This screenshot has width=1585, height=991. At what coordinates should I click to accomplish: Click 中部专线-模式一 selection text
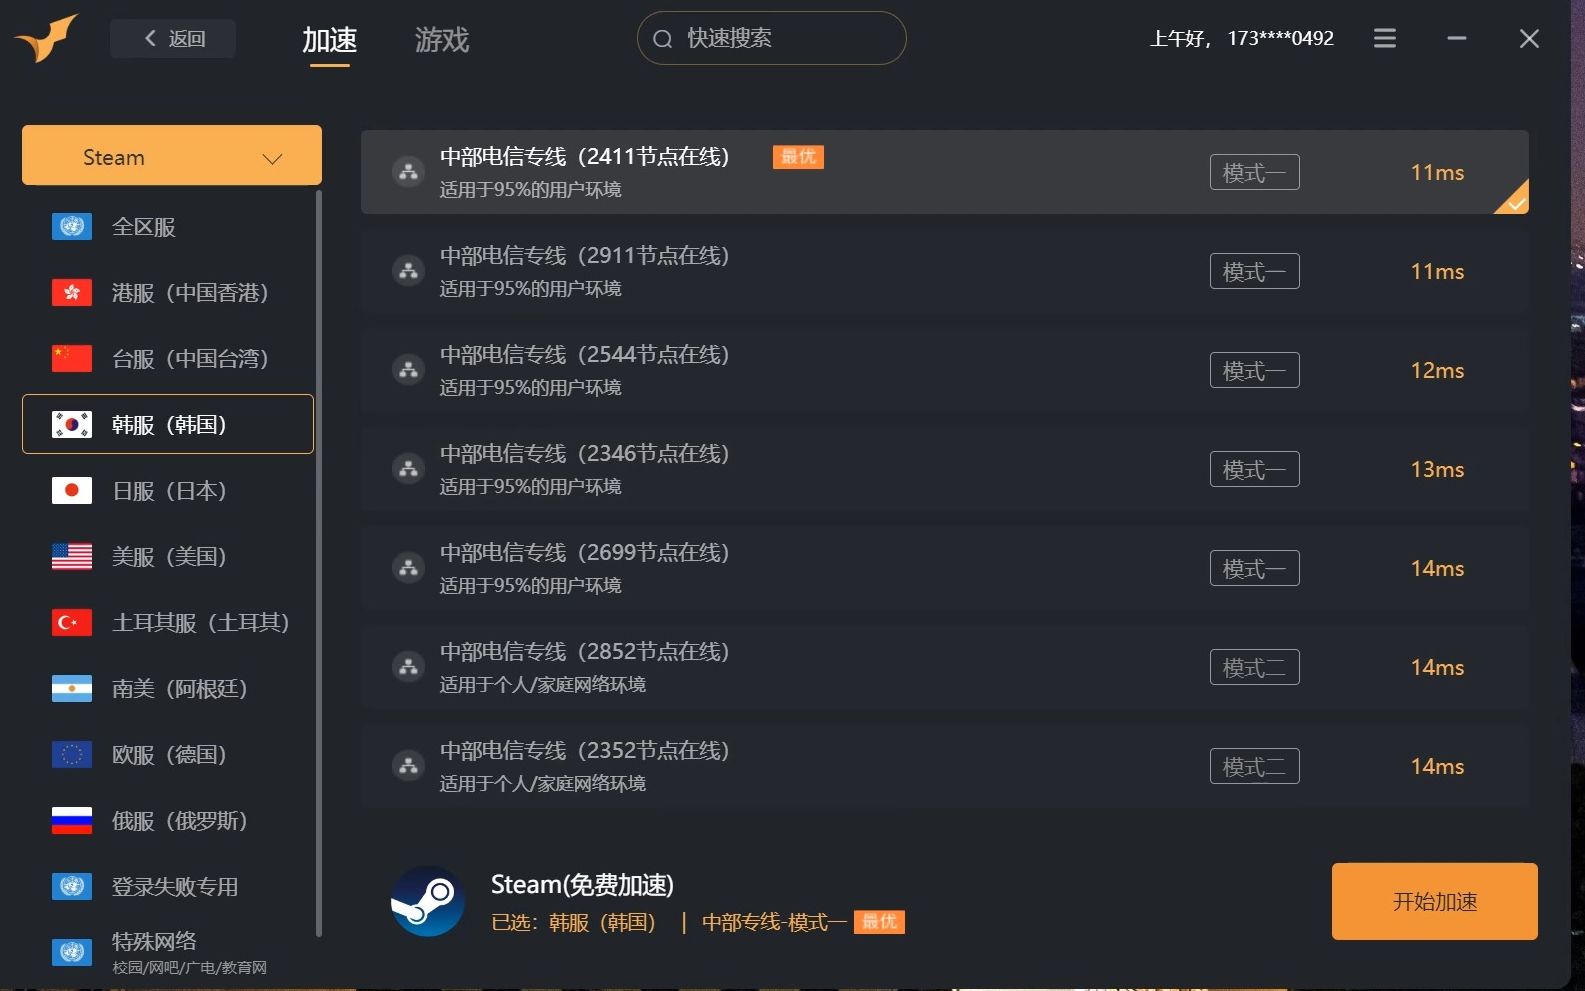point(774,922)
